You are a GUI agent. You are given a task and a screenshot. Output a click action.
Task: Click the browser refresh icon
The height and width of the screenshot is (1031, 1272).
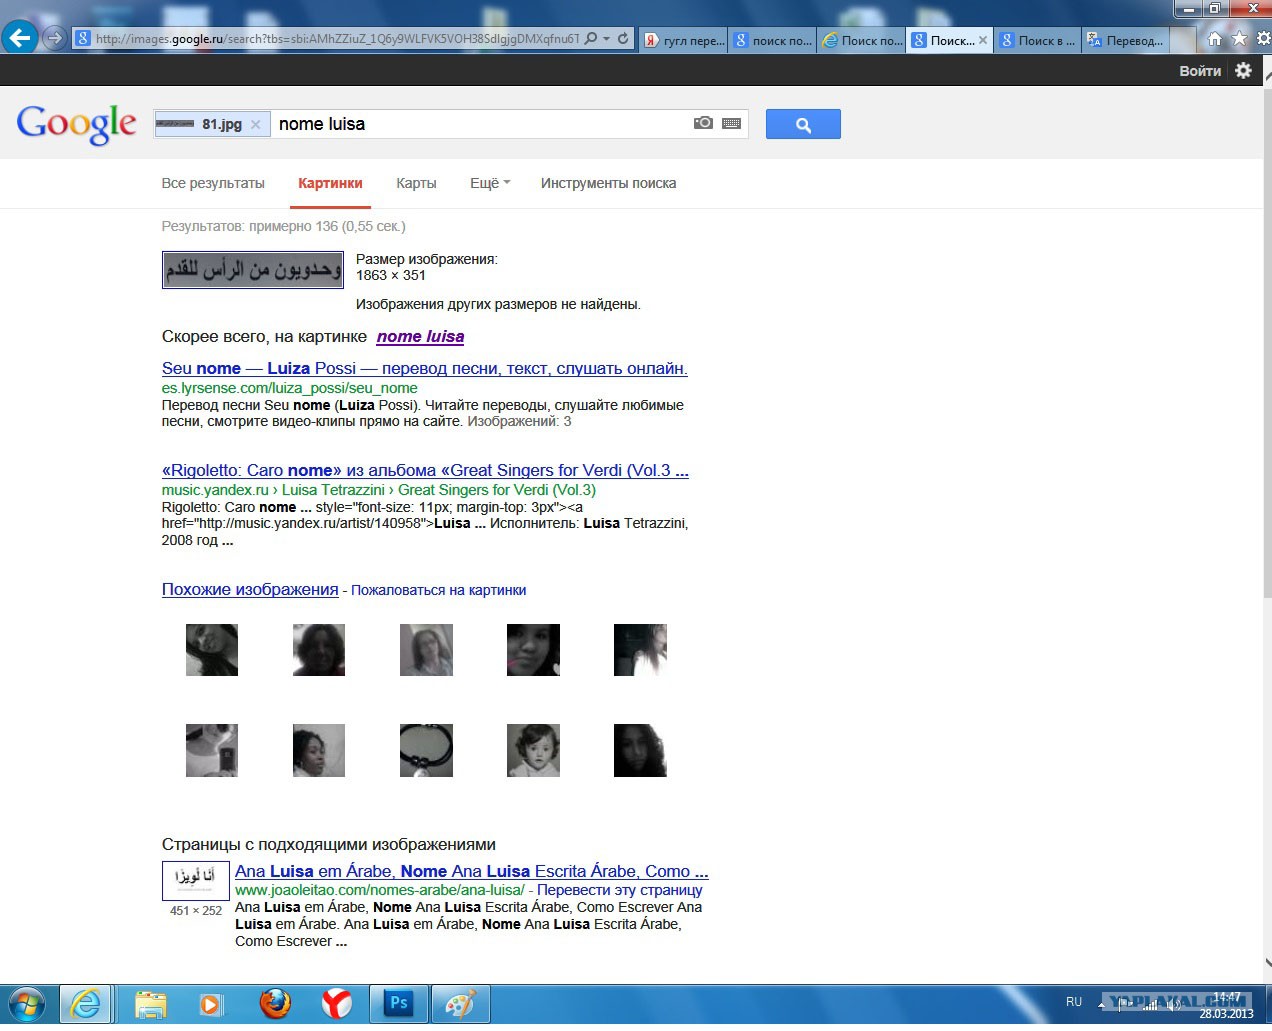click(x=623, y=38)
